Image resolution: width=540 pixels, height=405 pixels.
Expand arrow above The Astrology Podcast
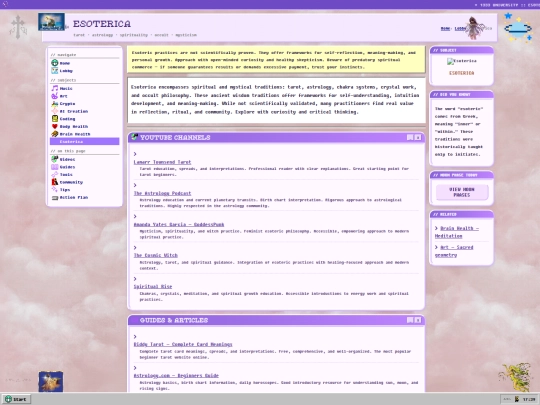(135, 185)
